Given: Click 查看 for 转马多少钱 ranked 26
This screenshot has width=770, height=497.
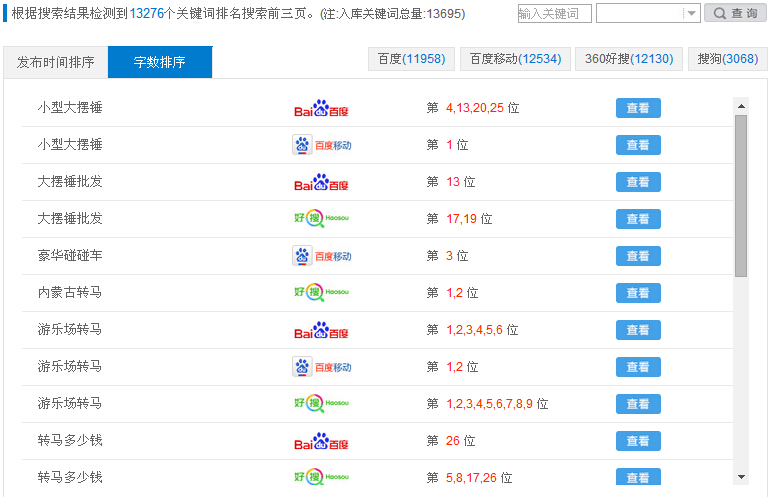Looking at the screenshot, I should [638, 441].
